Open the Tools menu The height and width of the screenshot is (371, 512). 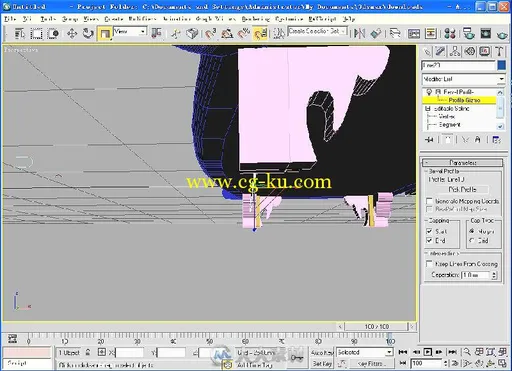48,19
